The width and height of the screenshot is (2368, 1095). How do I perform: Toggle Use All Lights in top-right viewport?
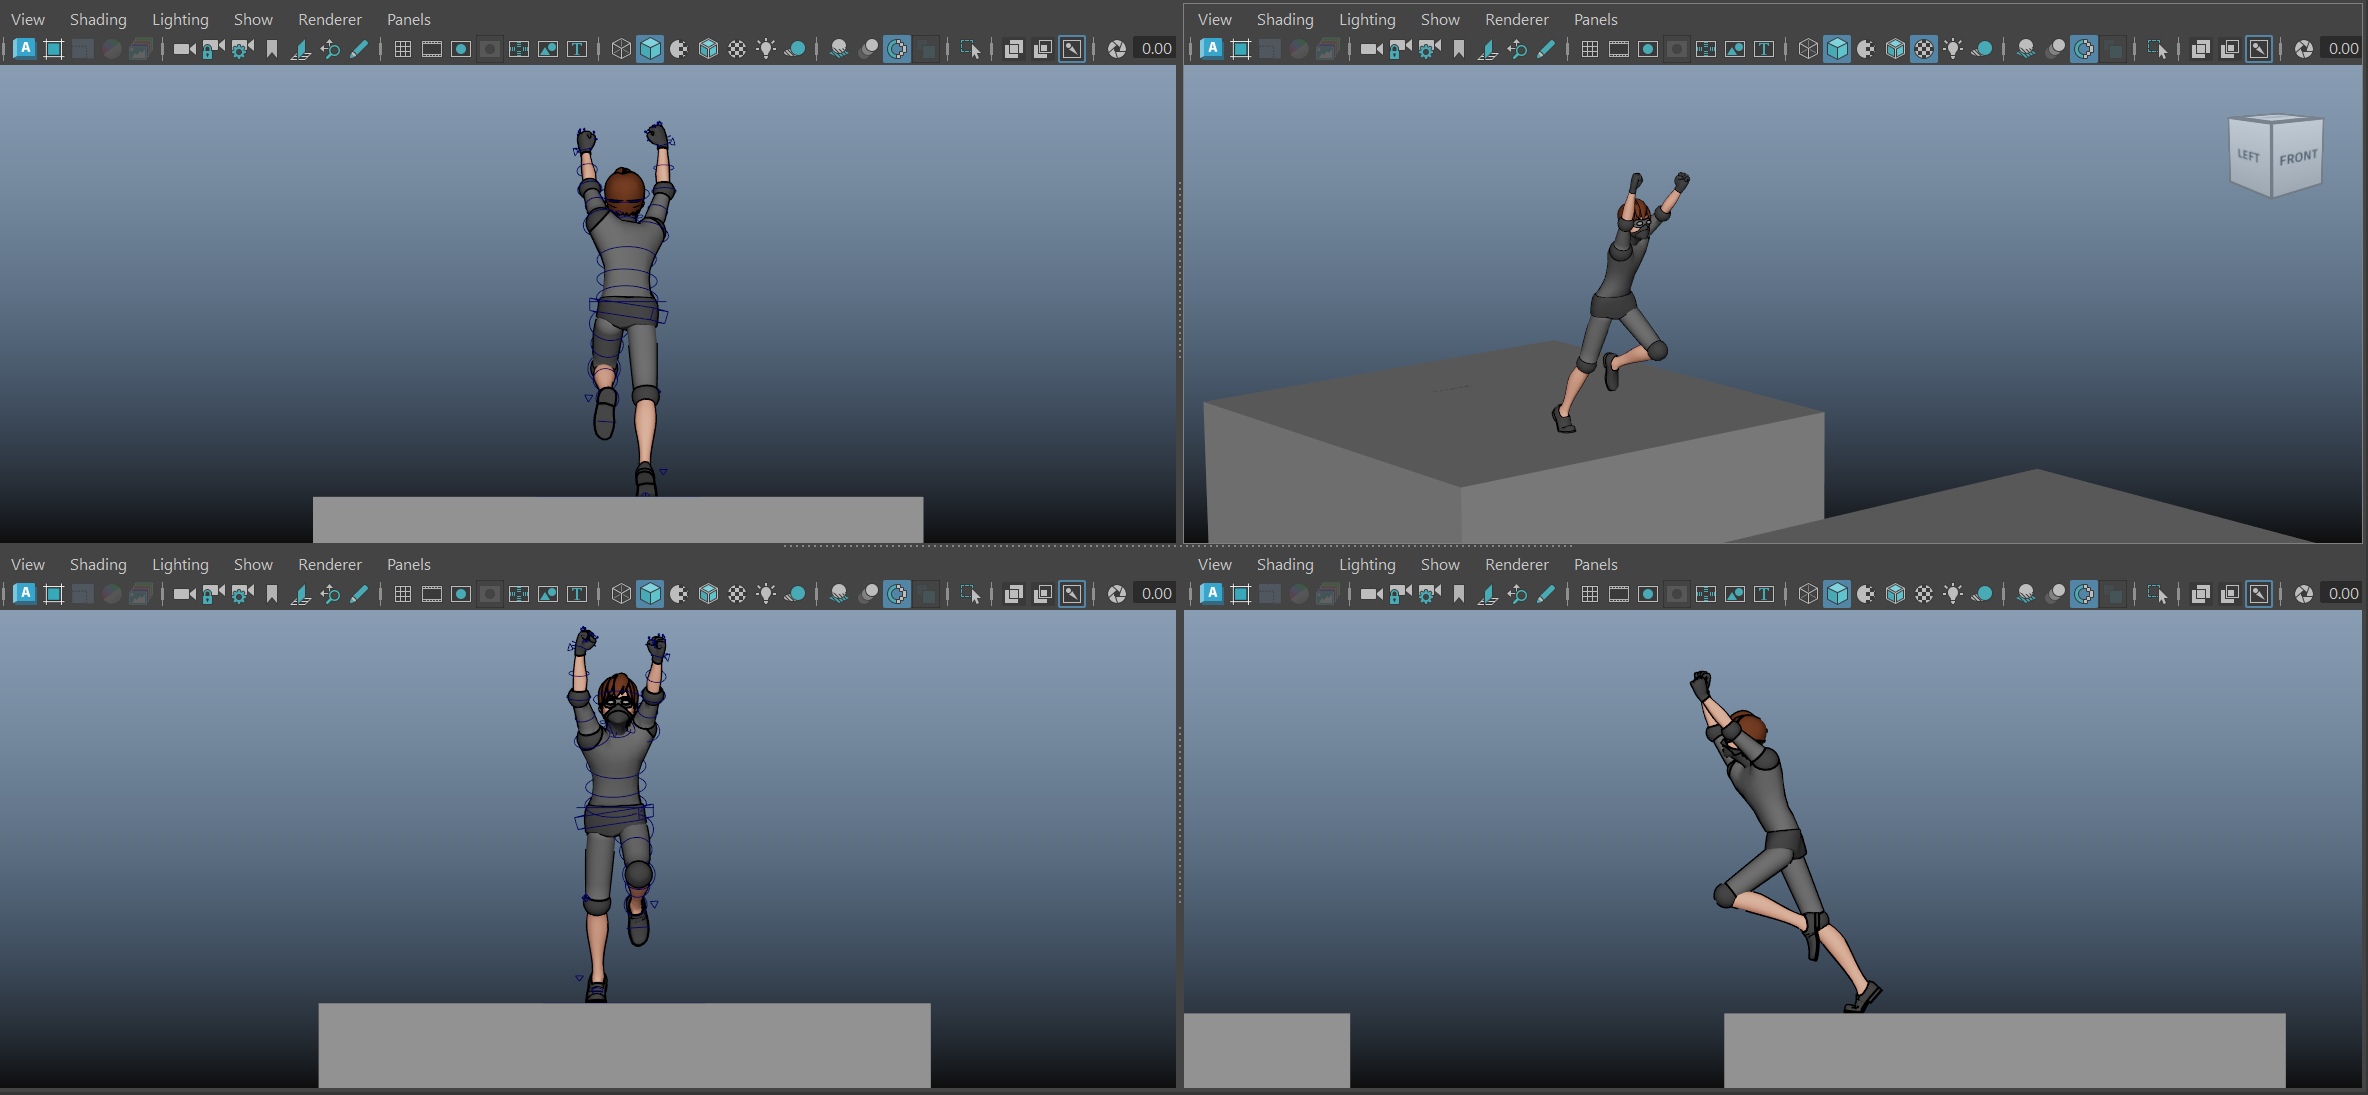[1953, 49]
